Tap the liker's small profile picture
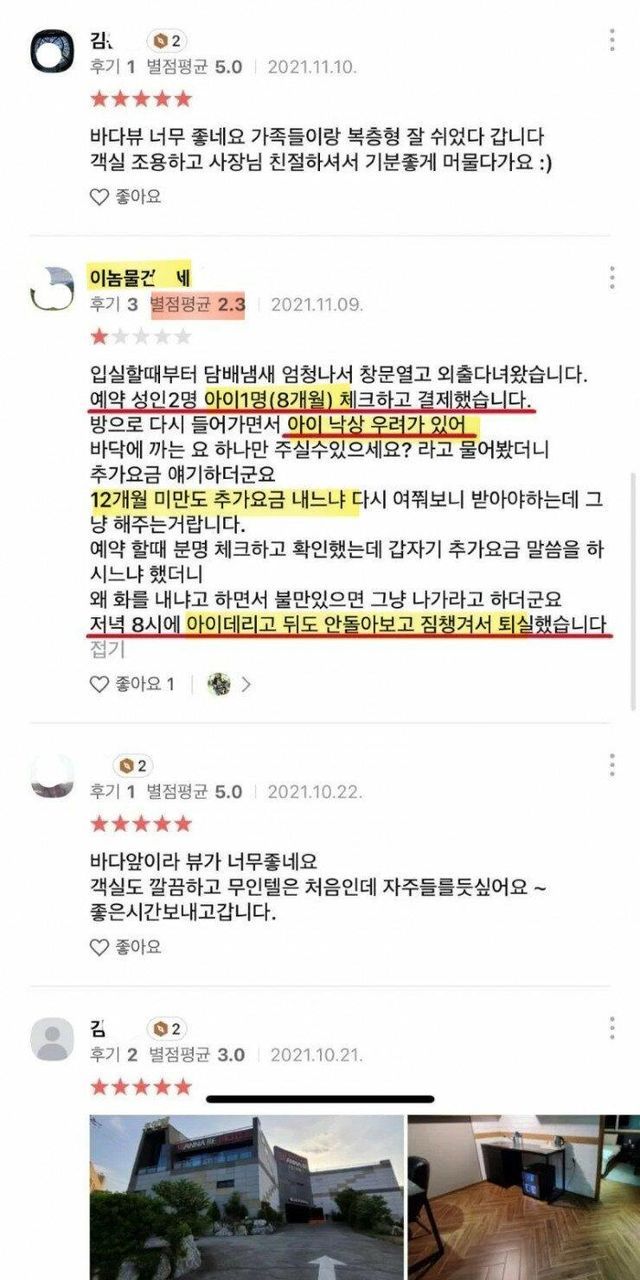 coord(219,684)
